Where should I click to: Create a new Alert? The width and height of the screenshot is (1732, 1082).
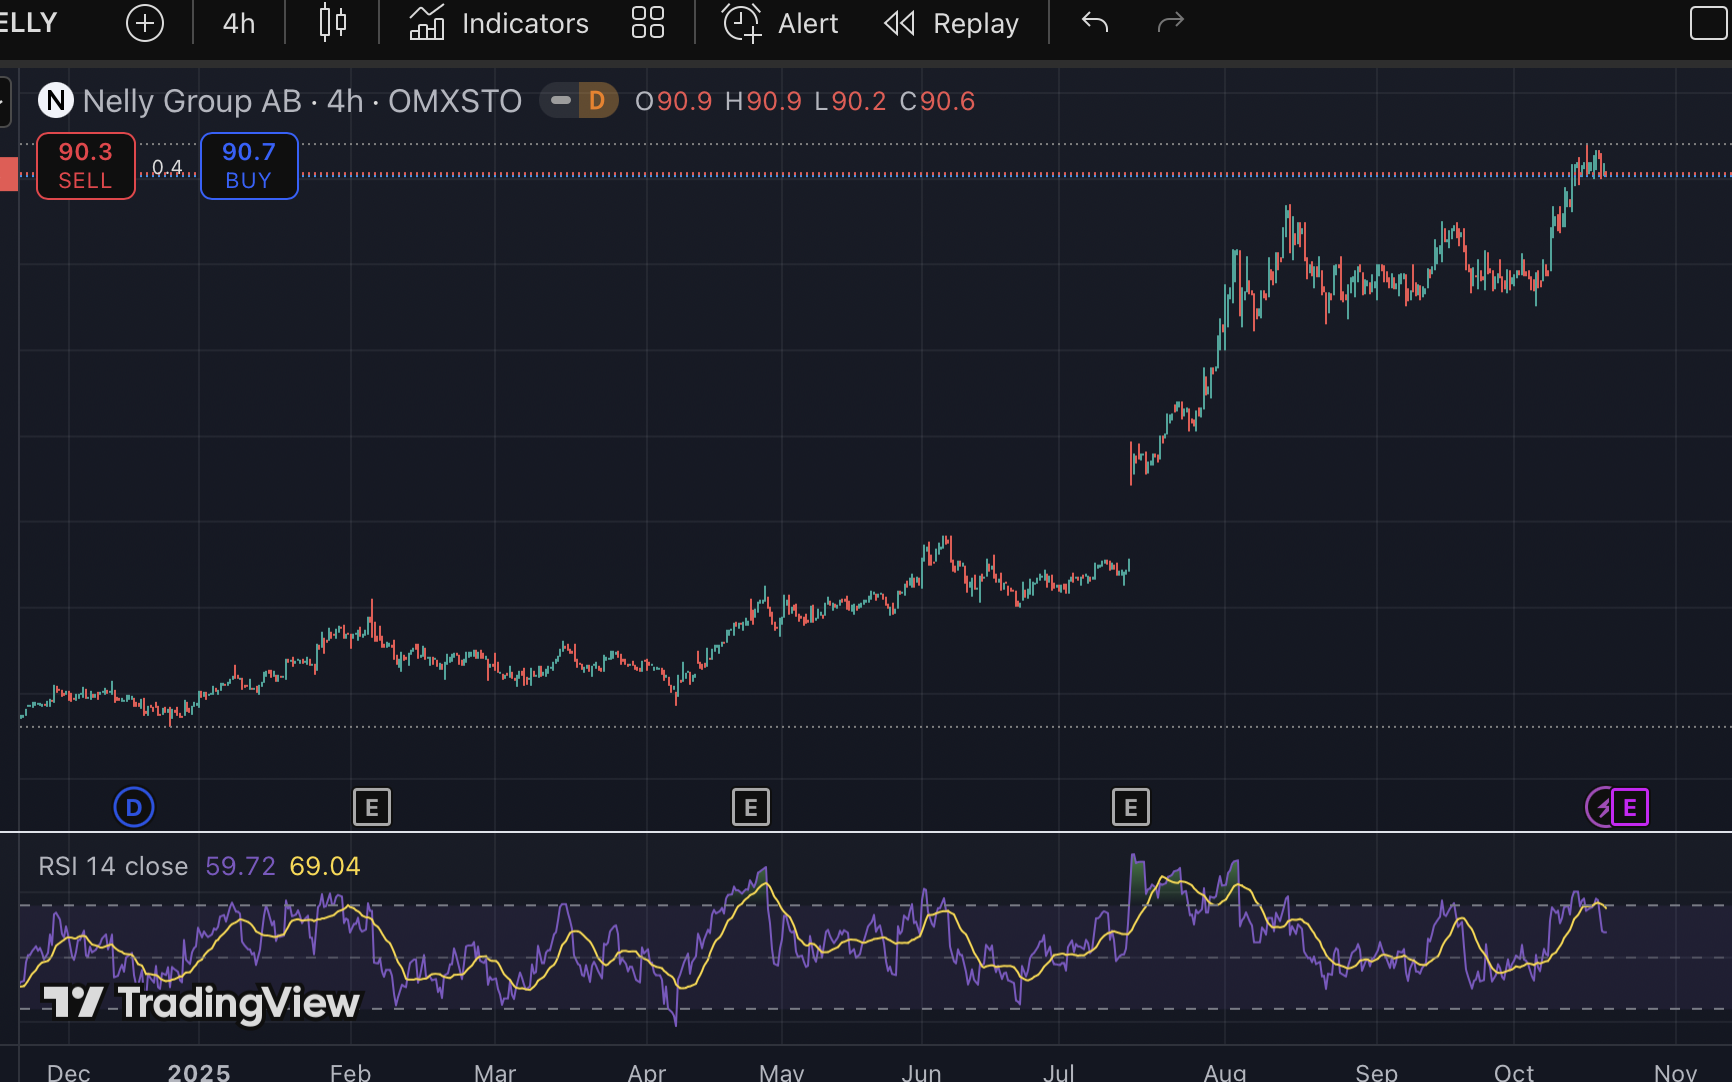(780, 23)
